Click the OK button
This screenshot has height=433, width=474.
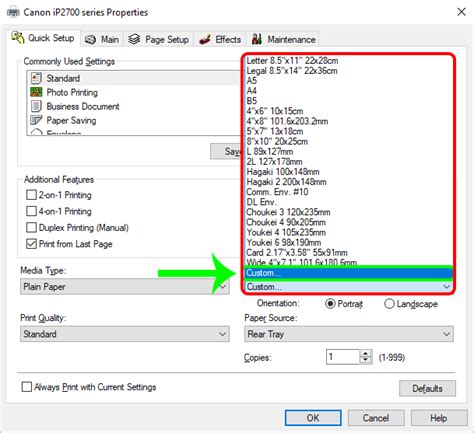coord(313,418)
